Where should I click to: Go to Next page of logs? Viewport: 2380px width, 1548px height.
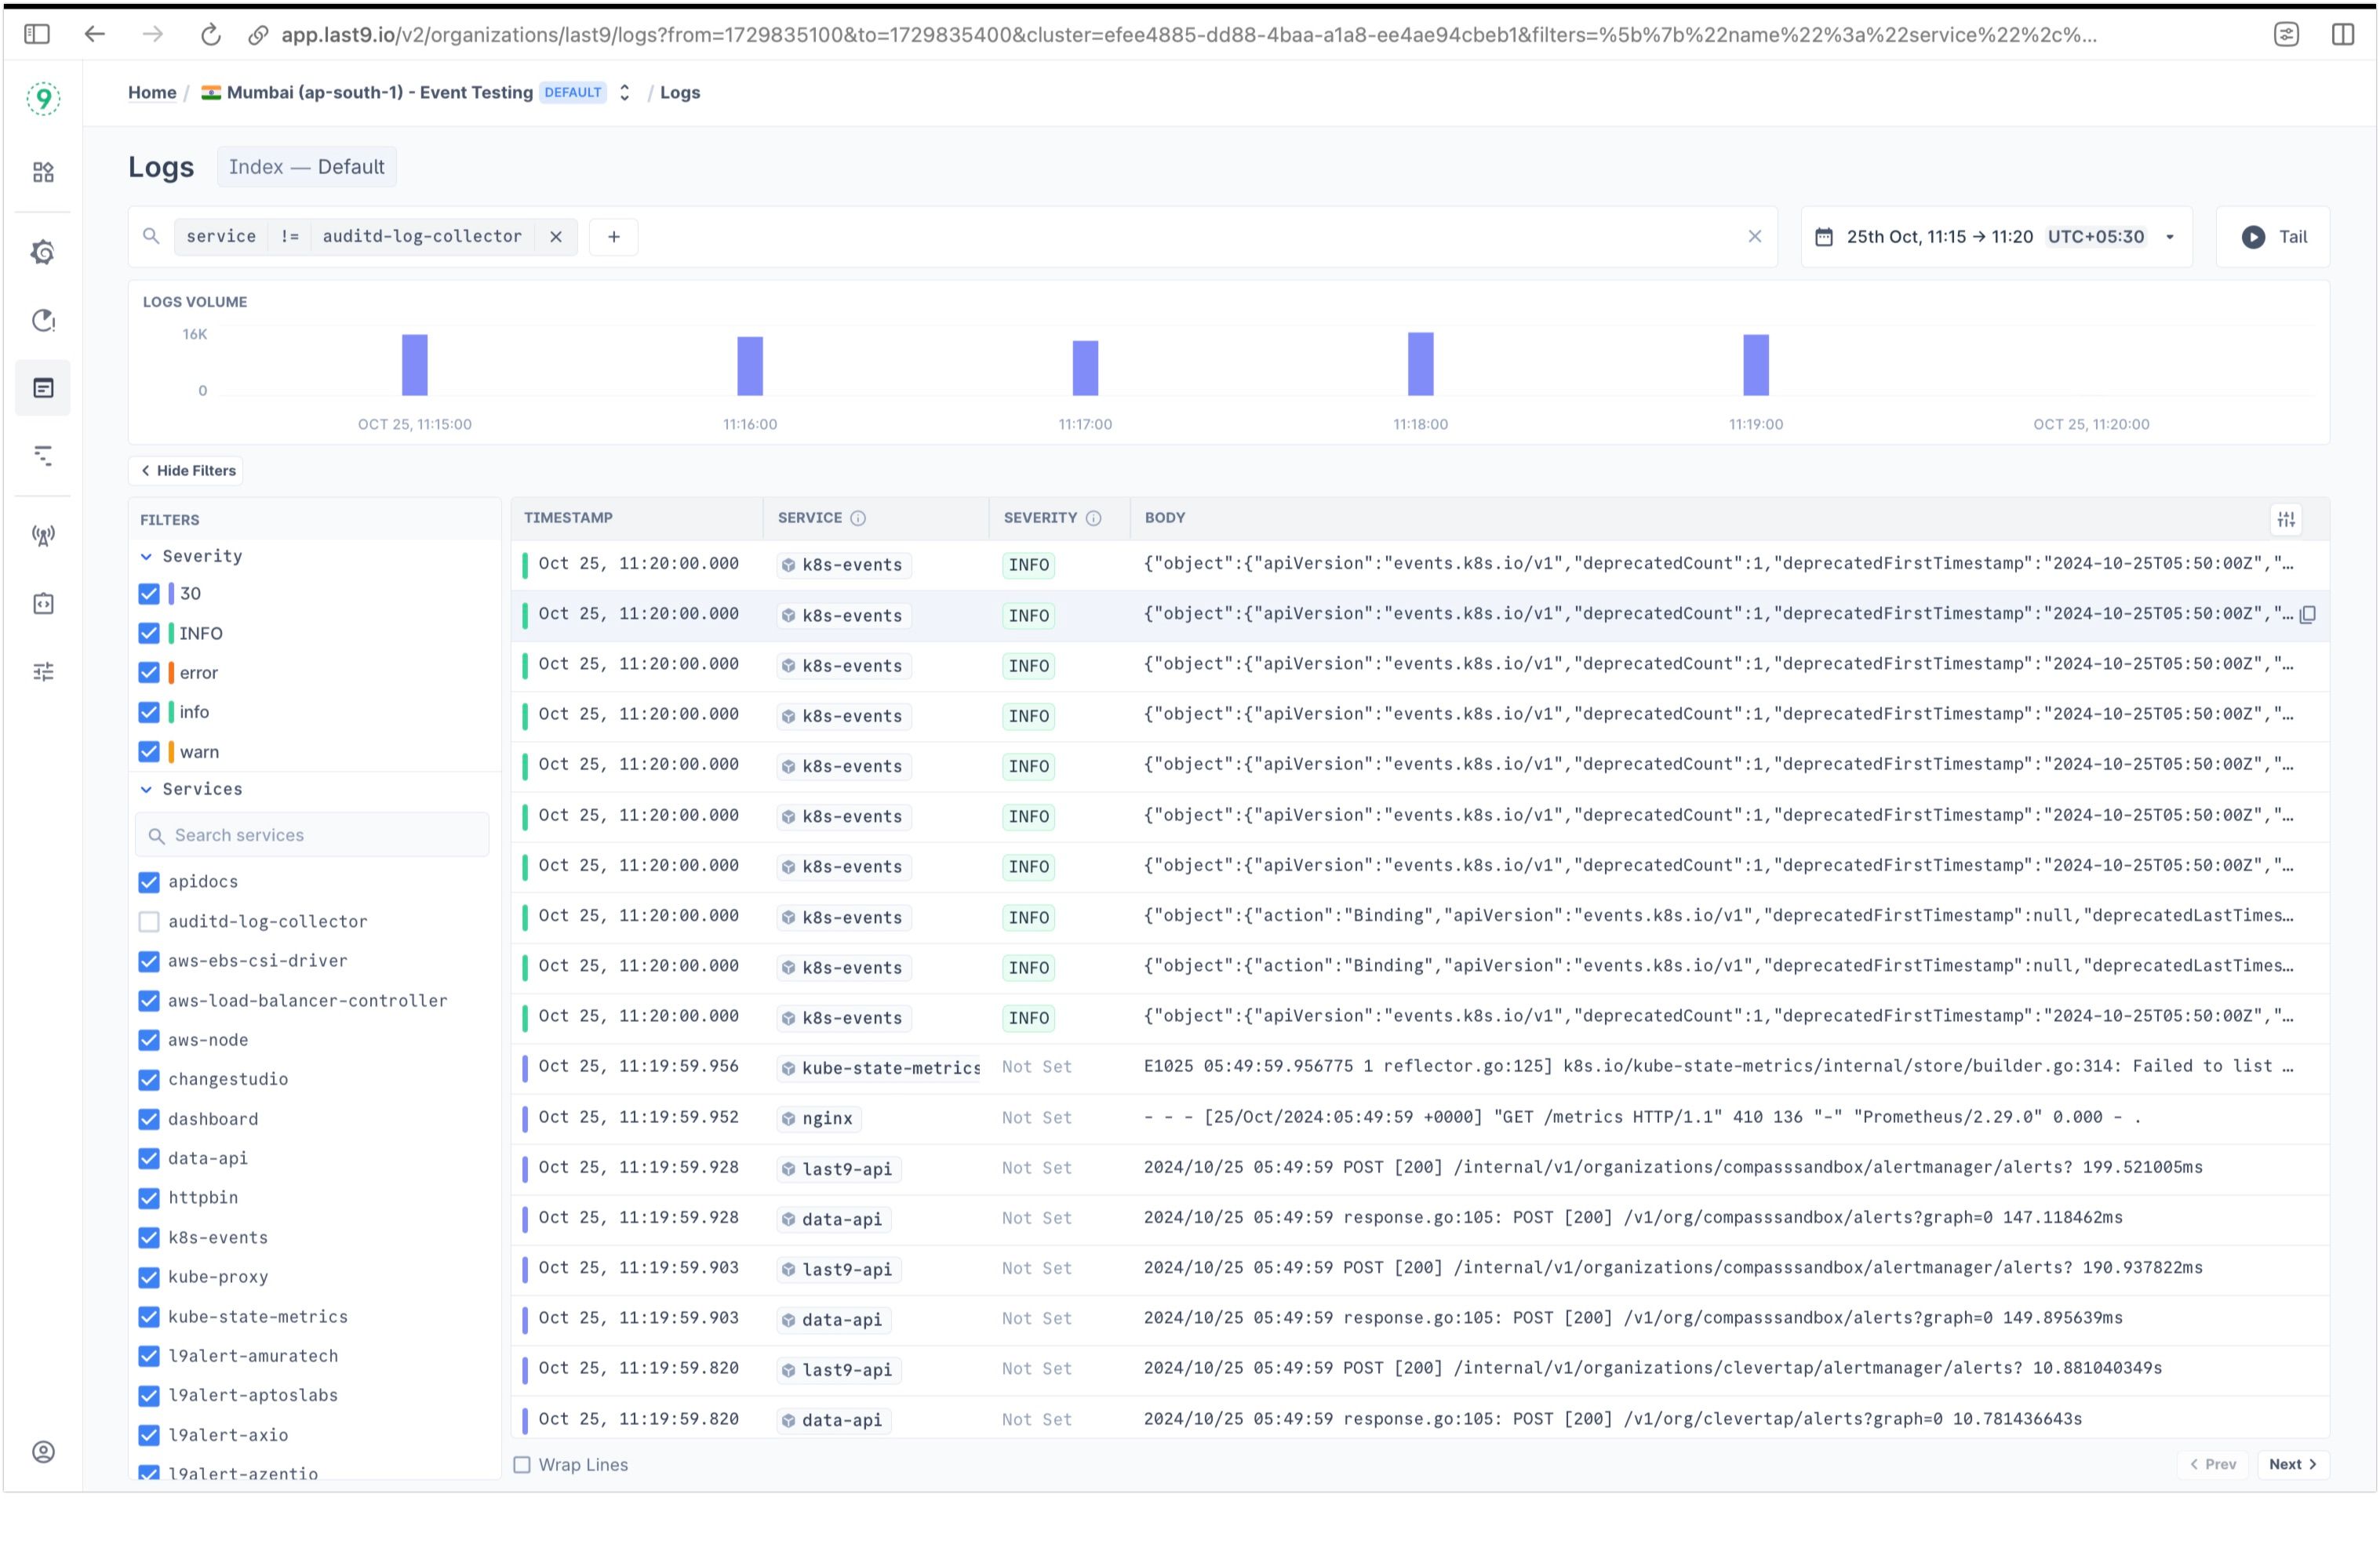tap(2293, 1464)
